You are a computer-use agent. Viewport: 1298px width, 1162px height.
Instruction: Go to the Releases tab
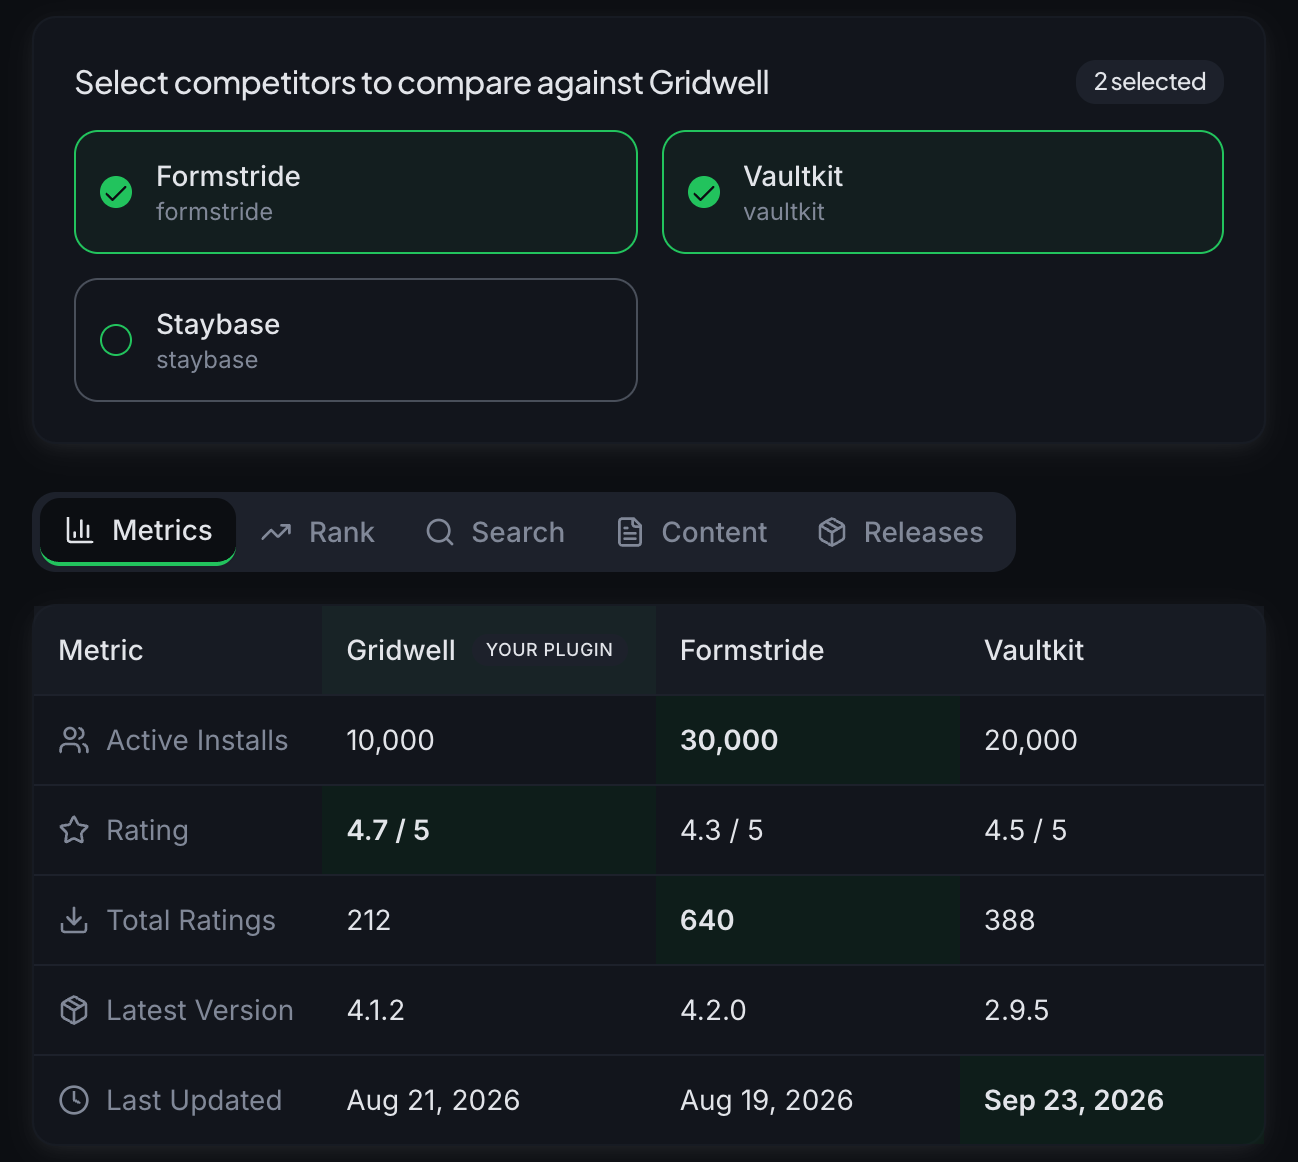[901, 532]
